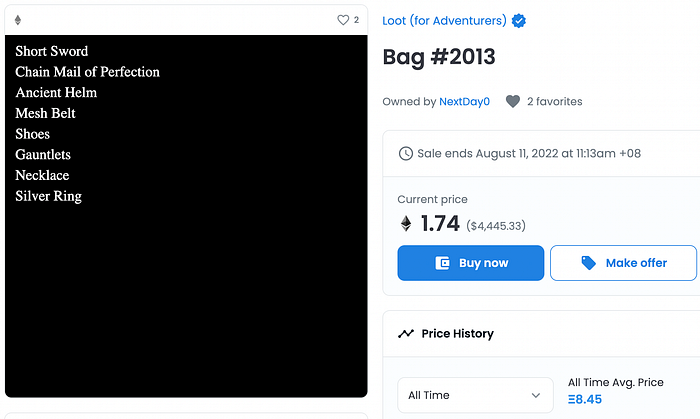Screen dimensions: 700x419
Task: Click the blue verified badge beside the collection name
Action: [x=518, y=21]
